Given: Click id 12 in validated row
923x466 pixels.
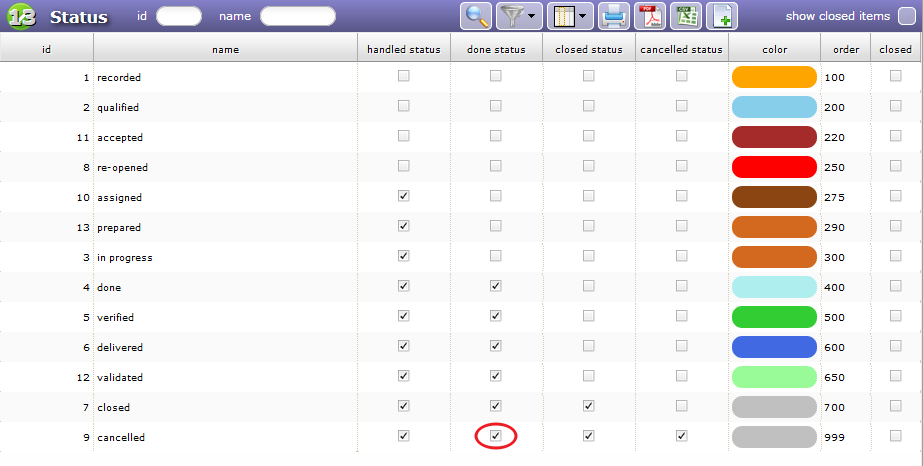Looking at the screenshot, I should [x=83, y=377].
